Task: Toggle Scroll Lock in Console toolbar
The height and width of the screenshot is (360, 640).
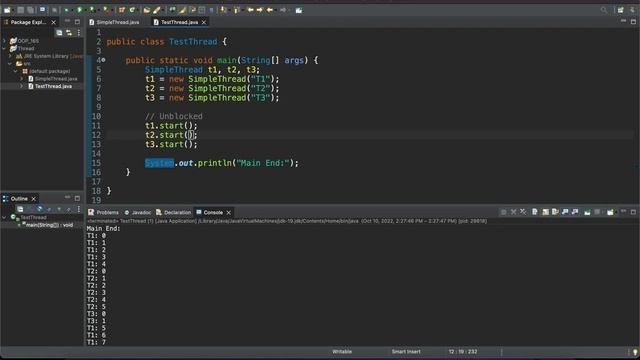Action: (545, 212)
